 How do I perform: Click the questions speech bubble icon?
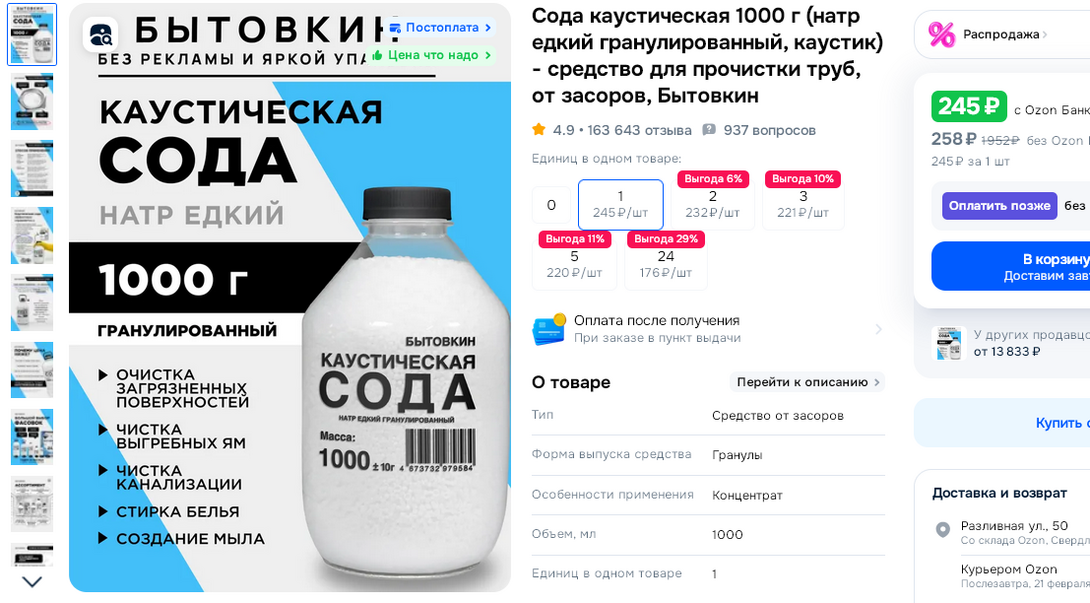click(x=708, y=130)
